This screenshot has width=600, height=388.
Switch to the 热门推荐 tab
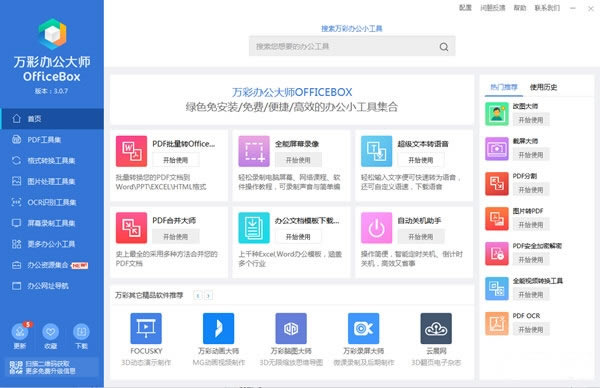point(504,87)
